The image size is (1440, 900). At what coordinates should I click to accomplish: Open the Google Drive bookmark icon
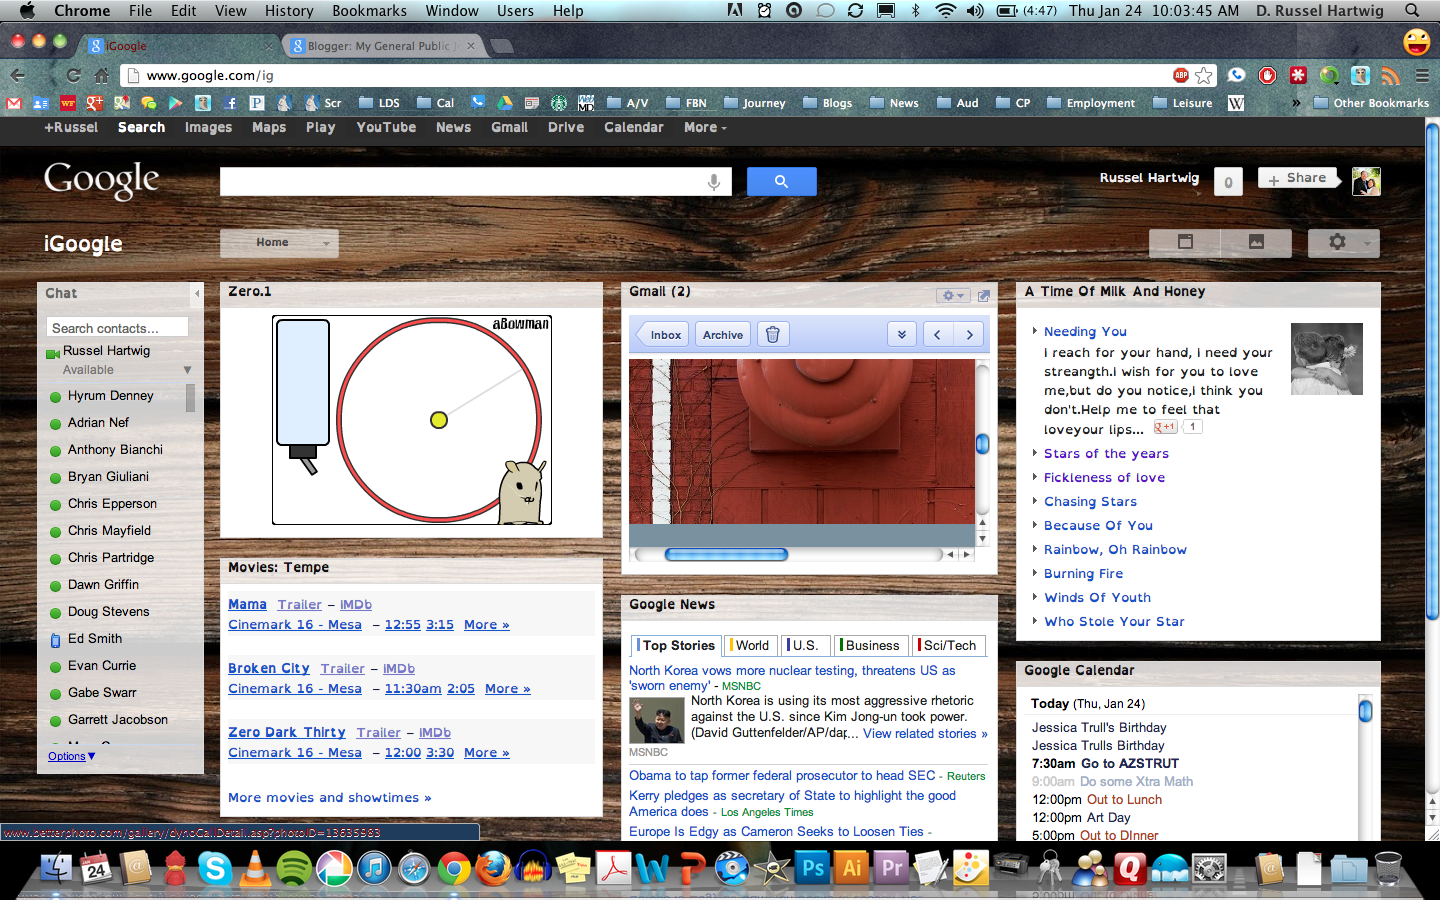tap(505, 103)
